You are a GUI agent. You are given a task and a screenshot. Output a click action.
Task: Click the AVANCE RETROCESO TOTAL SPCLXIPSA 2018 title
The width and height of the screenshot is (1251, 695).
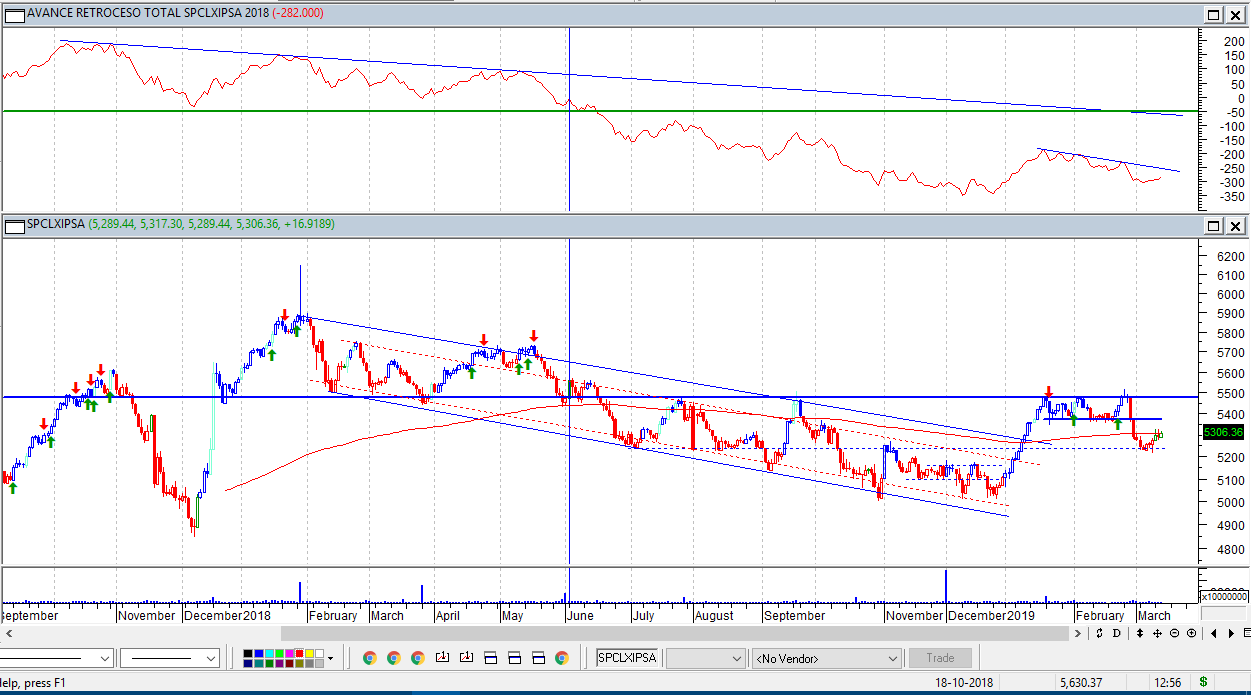pyautogui.click(x=148, y=14)
